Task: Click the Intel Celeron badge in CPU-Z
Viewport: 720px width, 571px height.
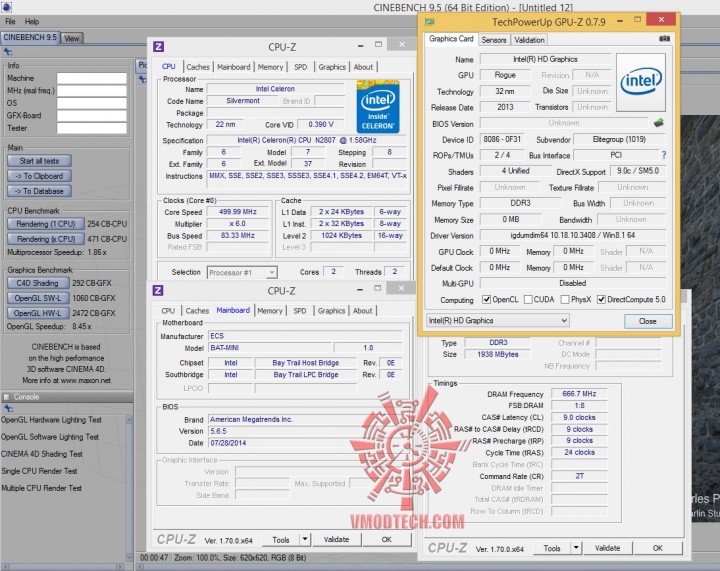Action: point(378,107)
